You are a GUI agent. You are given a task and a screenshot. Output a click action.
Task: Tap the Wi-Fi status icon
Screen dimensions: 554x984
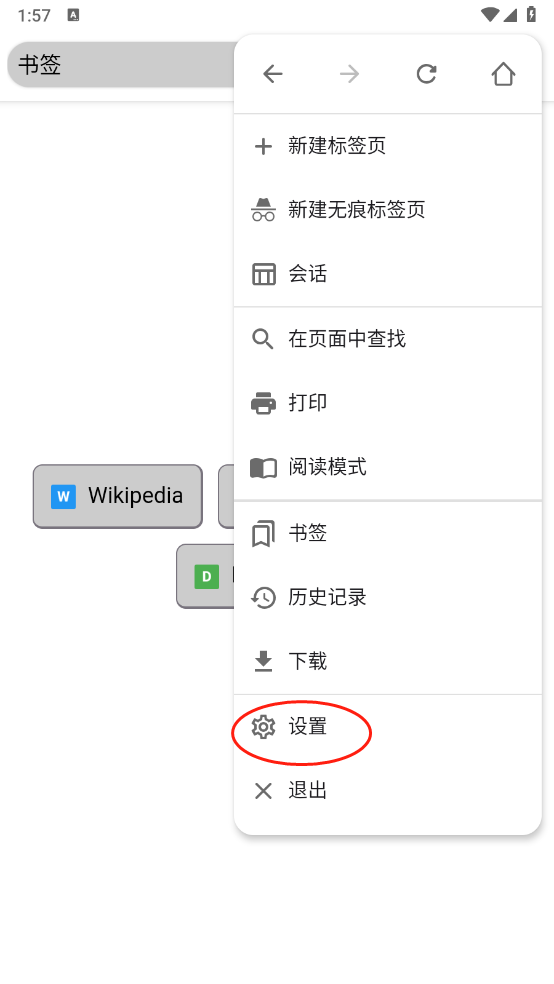click(x=490, y=14)
